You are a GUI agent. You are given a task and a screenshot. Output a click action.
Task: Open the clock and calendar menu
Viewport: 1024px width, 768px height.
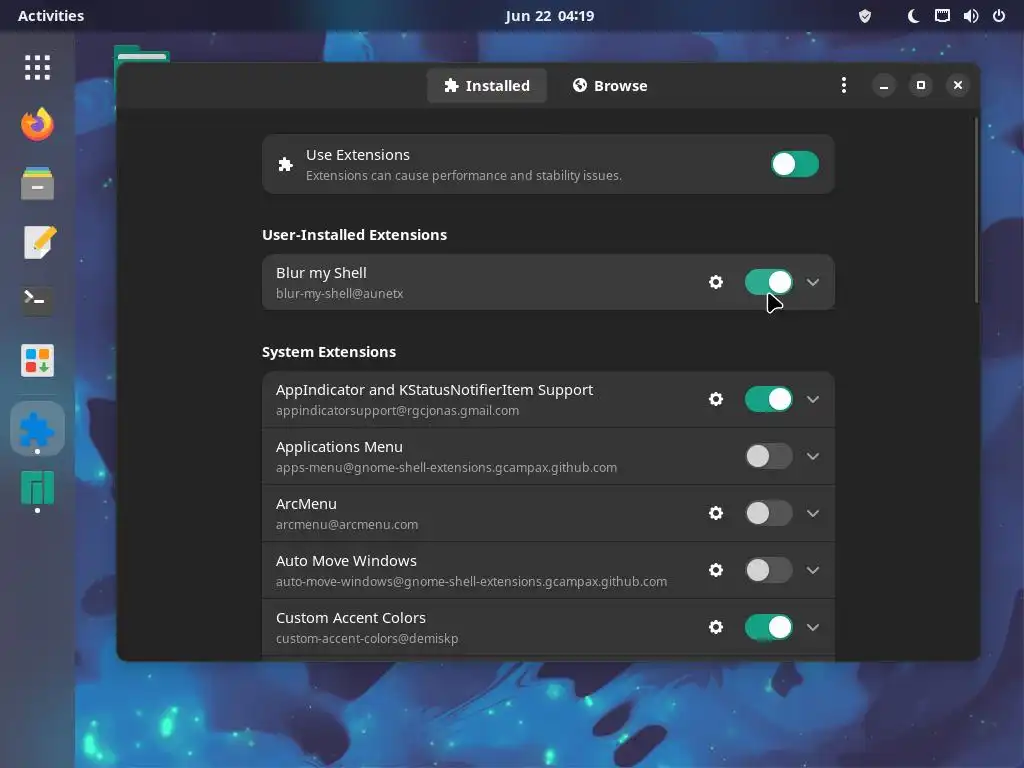pyautogui.click(x=549, y=16)
